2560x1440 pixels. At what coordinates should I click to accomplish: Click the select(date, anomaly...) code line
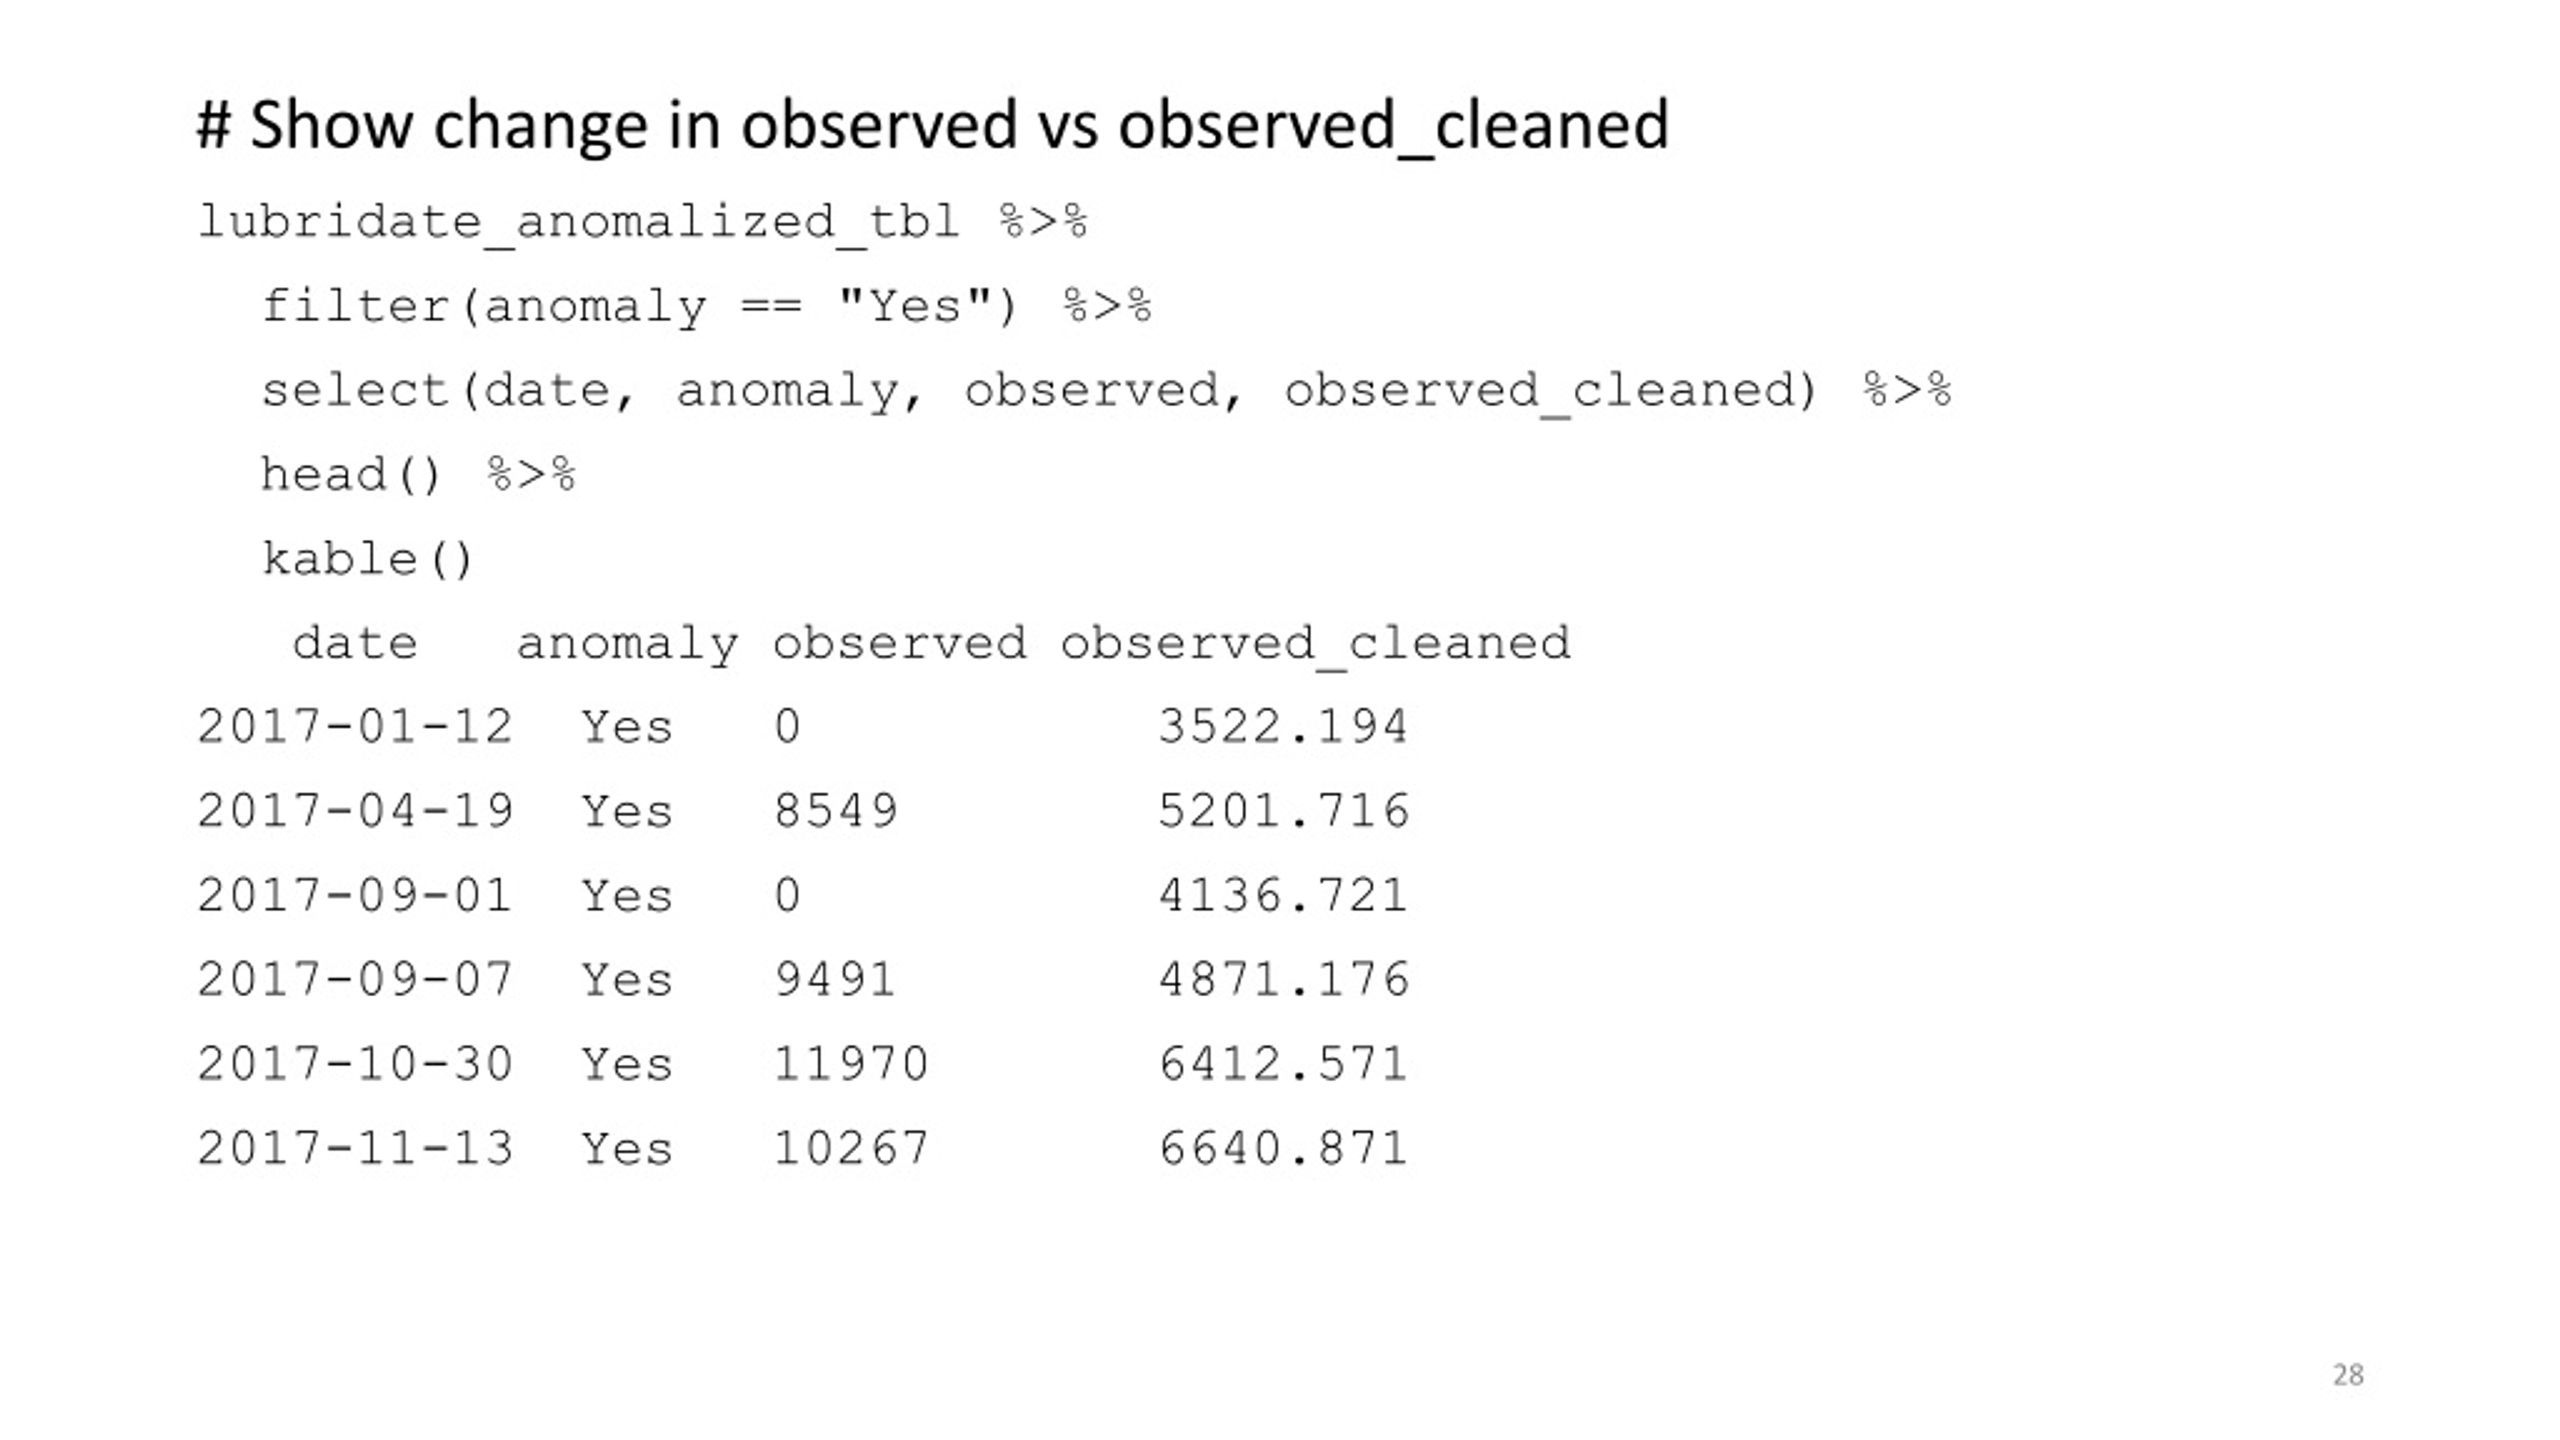pos(1106,391)
